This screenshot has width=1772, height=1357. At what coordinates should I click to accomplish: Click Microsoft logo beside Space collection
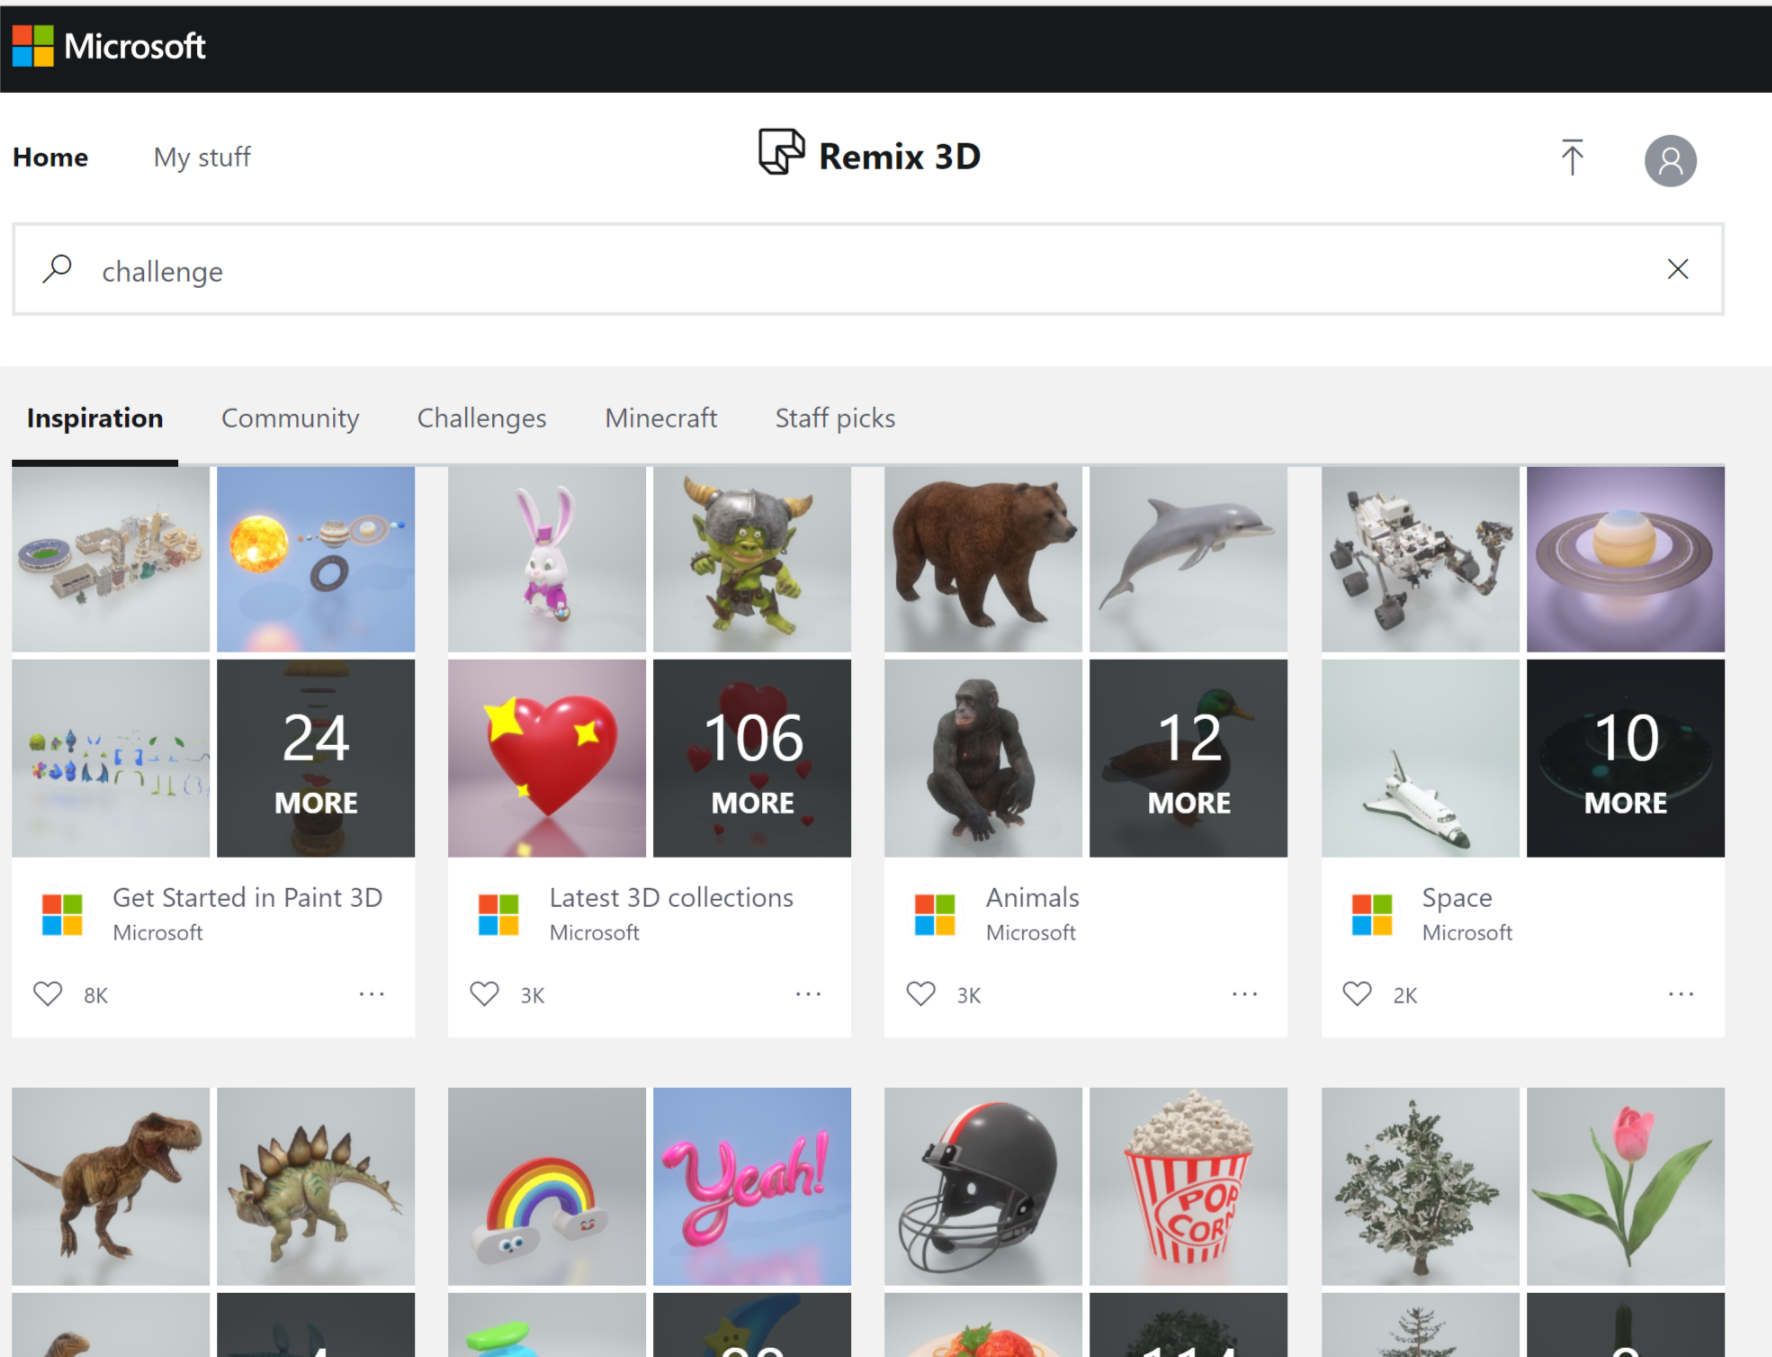click(1372, 915)
